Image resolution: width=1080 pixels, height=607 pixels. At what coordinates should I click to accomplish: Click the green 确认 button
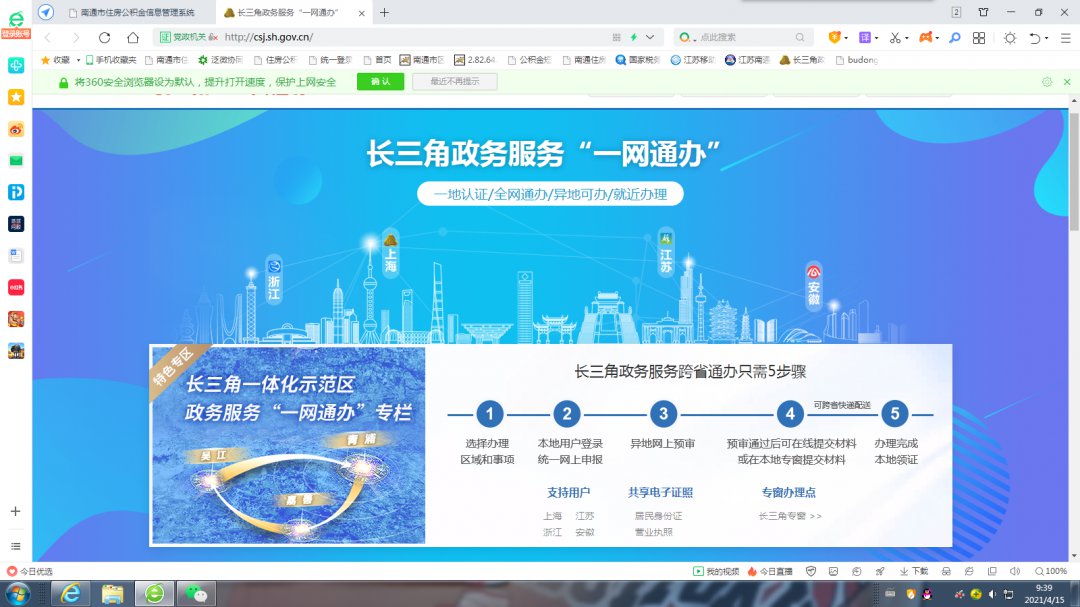click(380, 81)
